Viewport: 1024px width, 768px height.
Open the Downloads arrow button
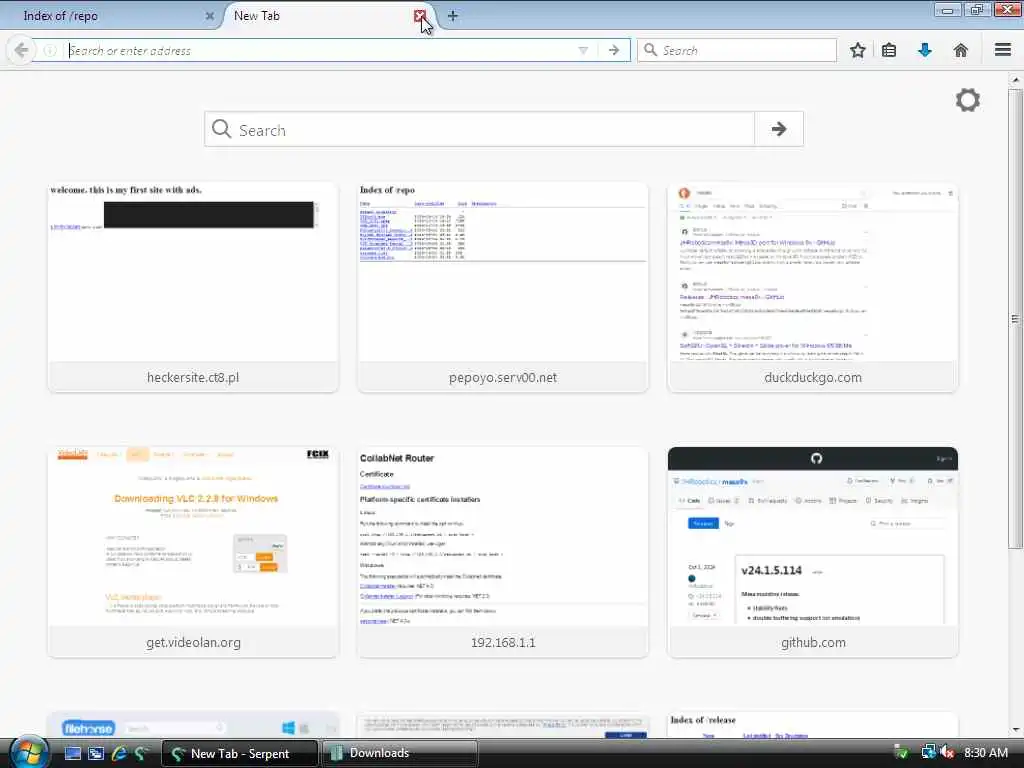(x=925, y=50)
